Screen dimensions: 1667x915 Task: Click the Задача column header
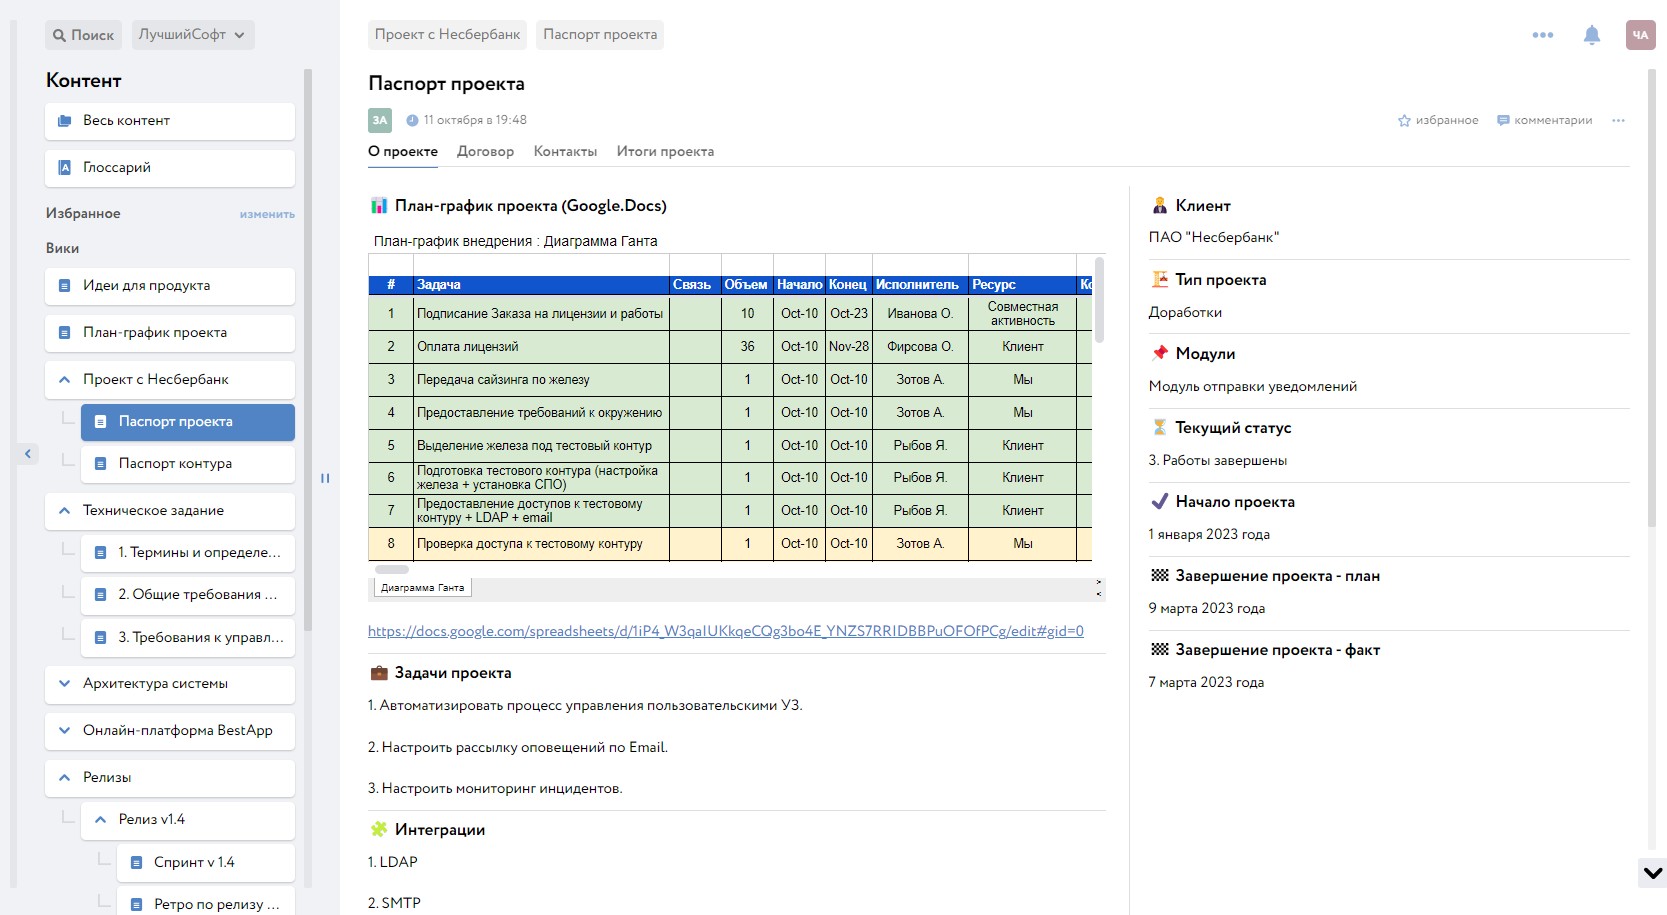[x=541, y=285]
